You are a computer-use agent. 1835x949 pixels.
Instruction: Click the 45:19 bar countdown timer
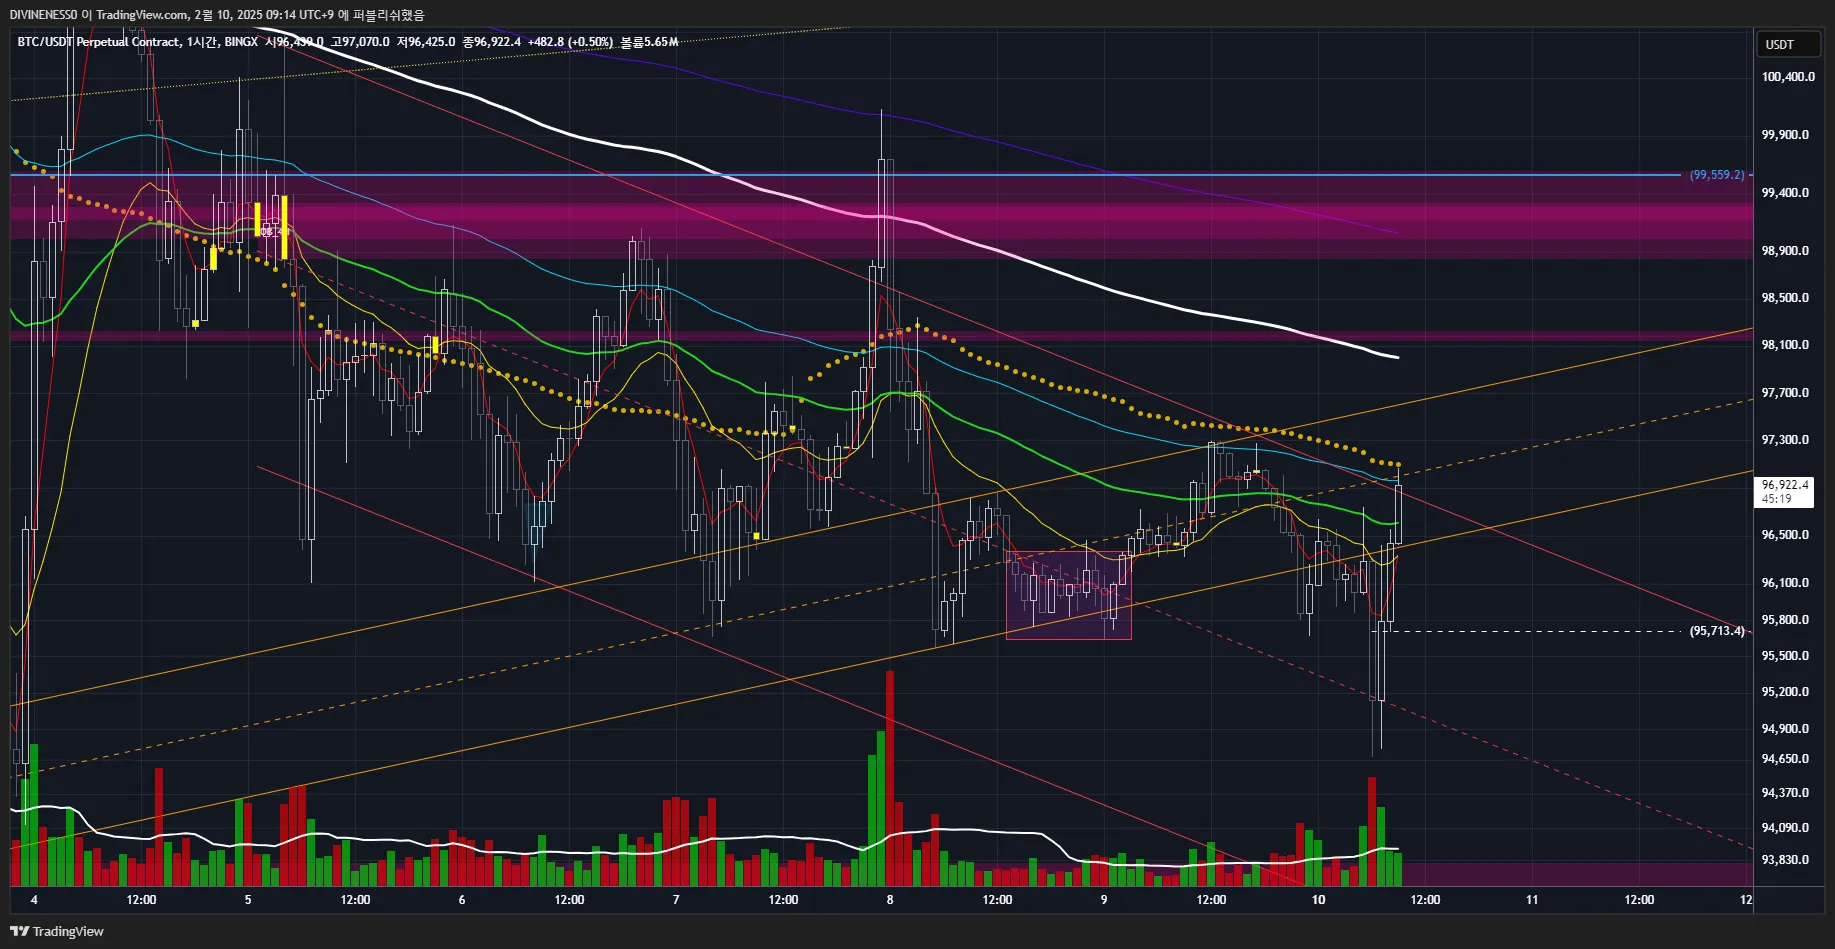click(x=1776, y=499)
